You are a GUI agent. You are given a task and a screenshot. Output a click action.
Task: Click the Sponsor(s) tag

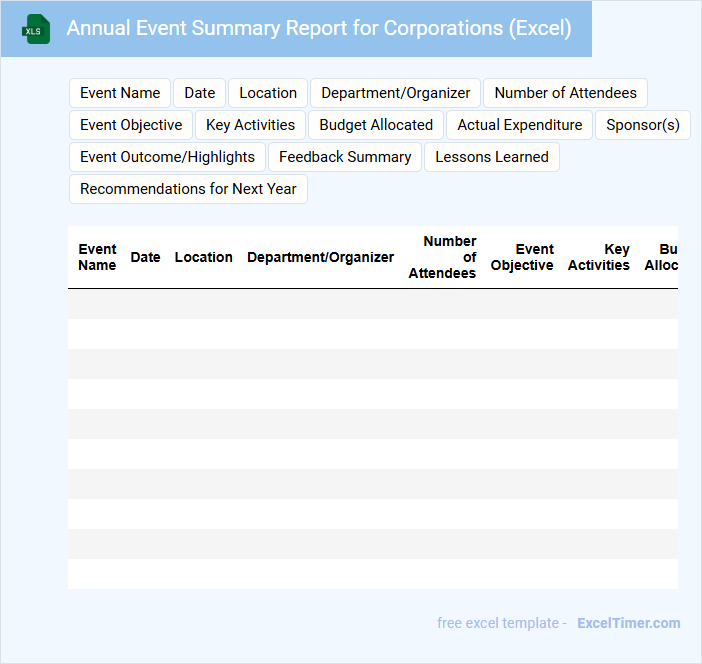coord(642,125)
